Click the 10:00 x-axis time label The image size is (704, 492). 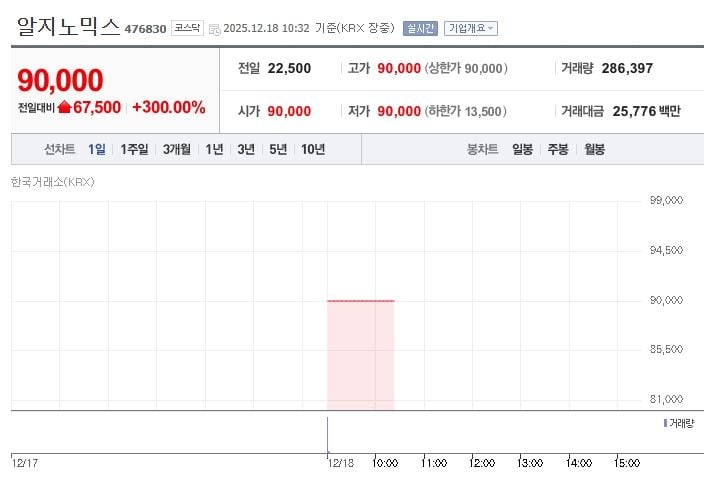click(x=386, y=463)
